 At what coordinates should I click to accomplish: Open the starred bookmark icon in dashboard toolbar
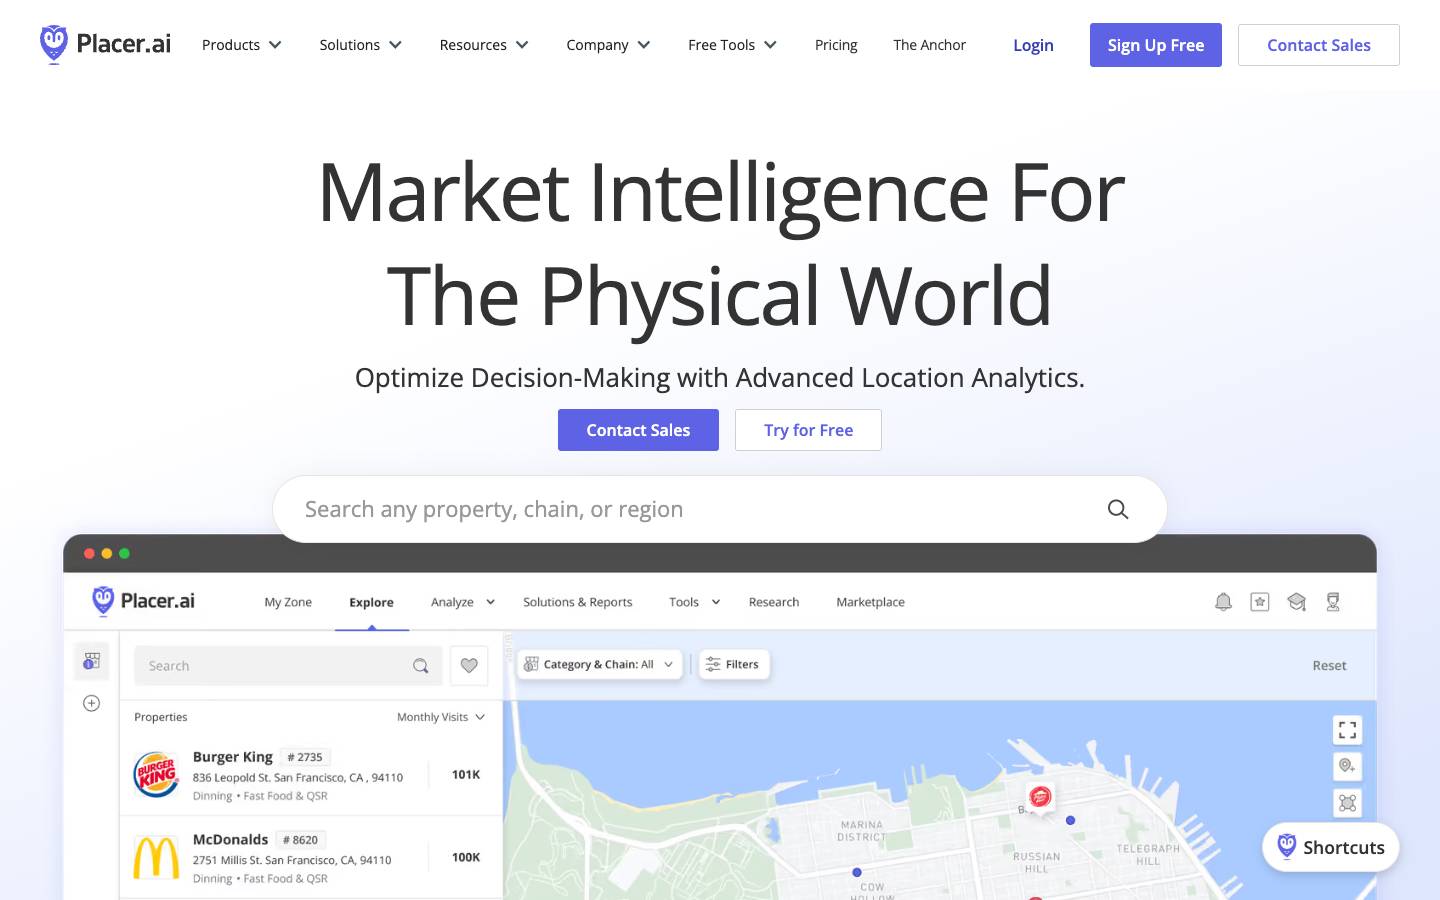1260,602
